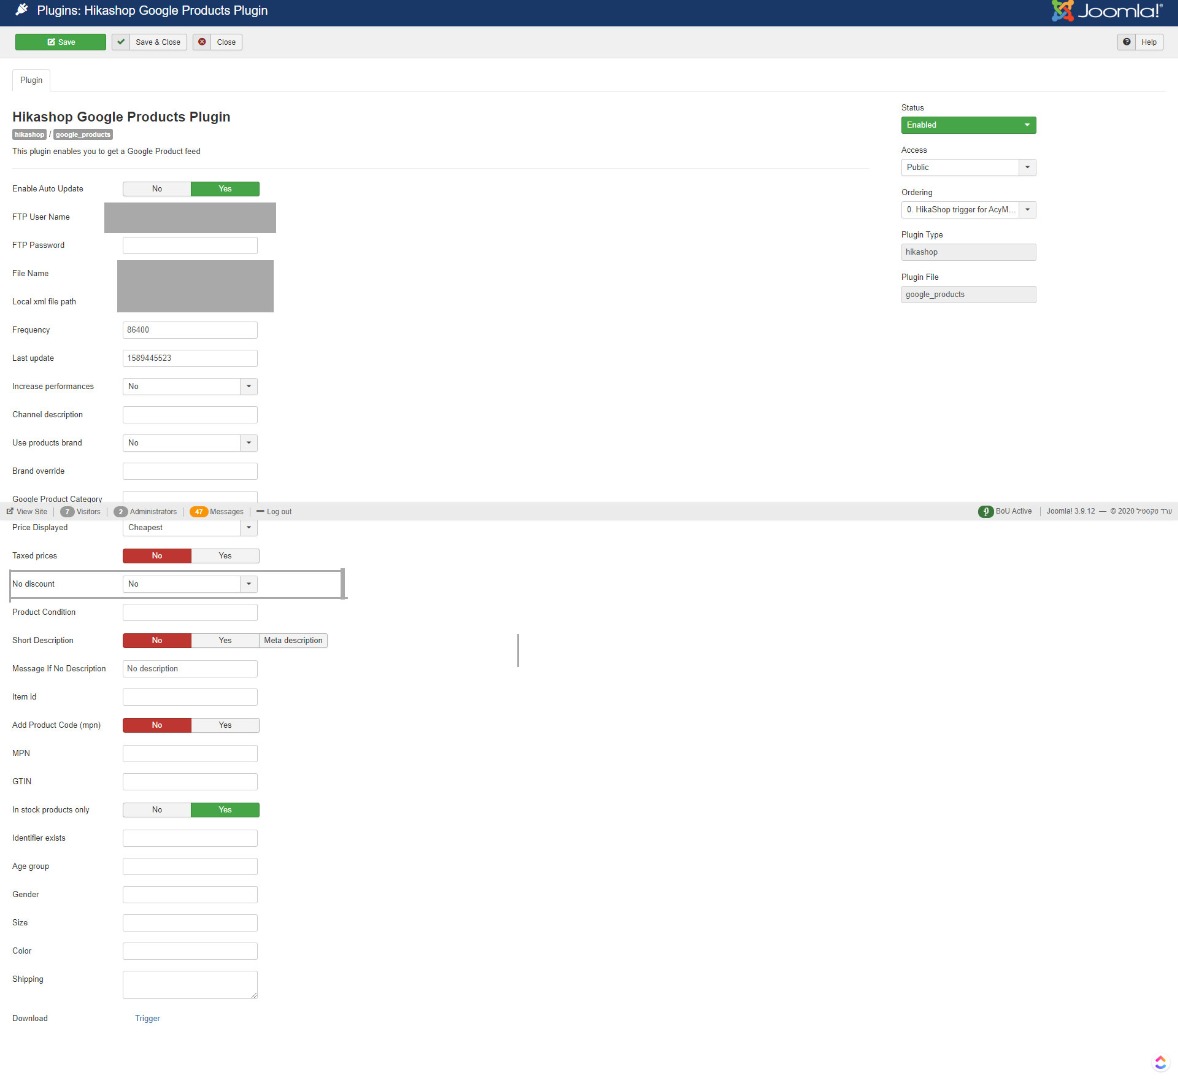Click the Channel description field
The height and width of the screenshot is (1080, 1178).
pos(190,415)
